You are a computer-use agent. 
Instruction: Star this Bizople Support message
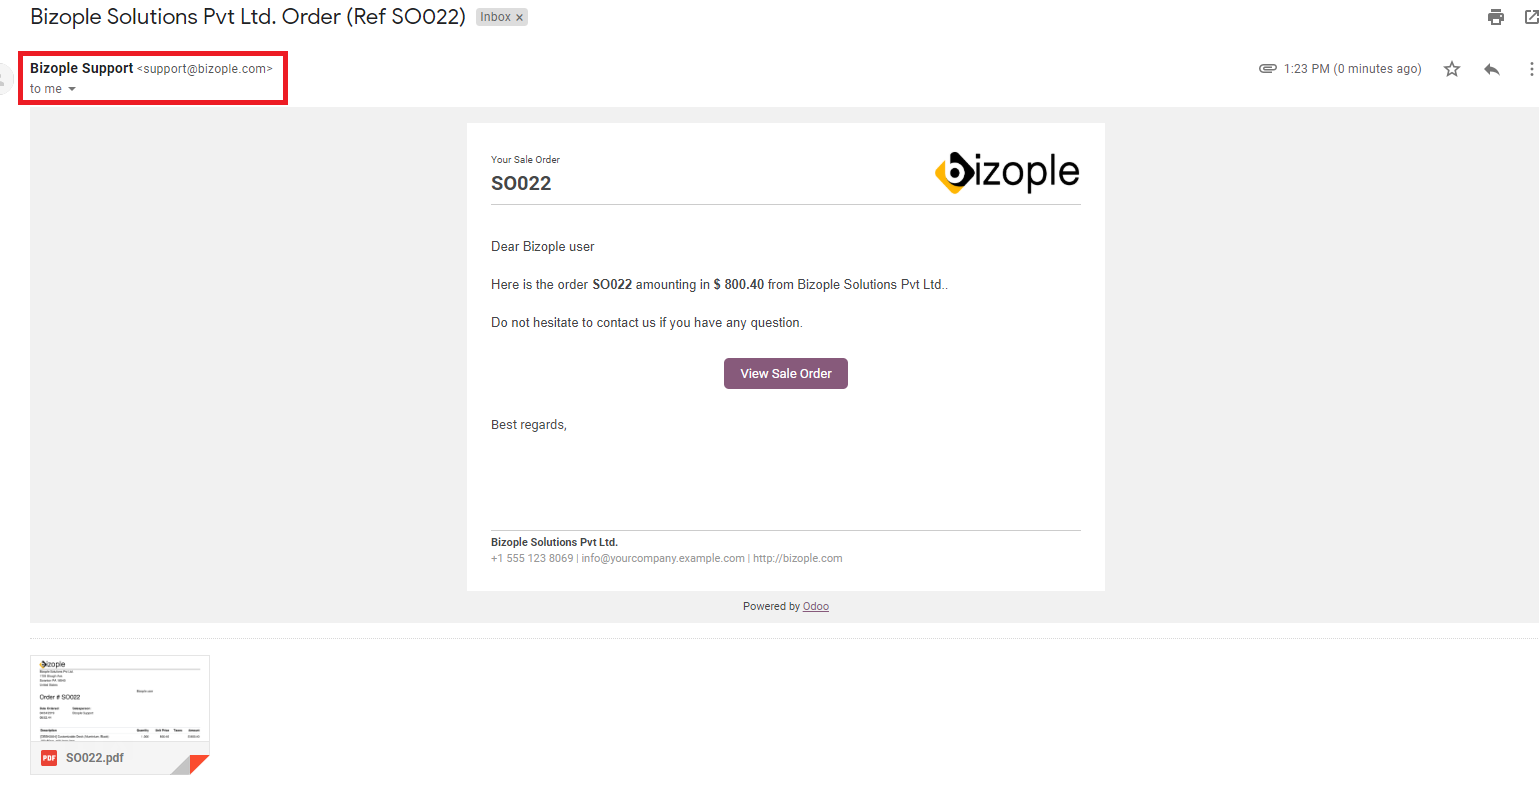(x=1452, y=69)
